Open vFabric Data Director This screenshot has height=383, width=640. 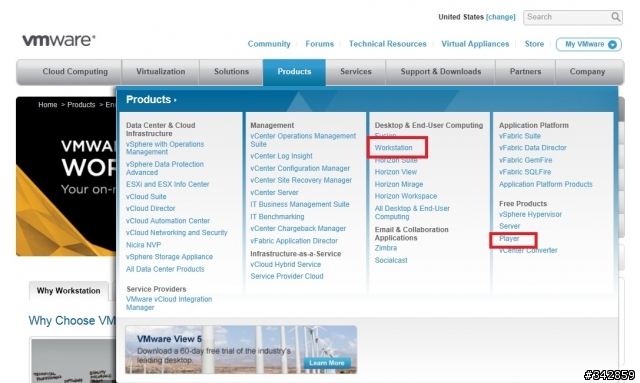pos(533,148)
